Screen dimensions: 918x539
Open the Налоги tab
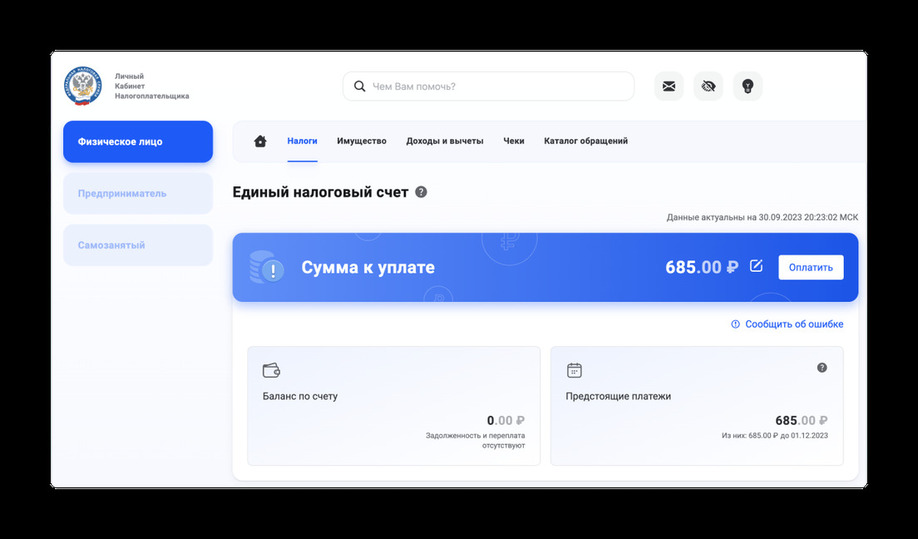(x=302, y=141)
